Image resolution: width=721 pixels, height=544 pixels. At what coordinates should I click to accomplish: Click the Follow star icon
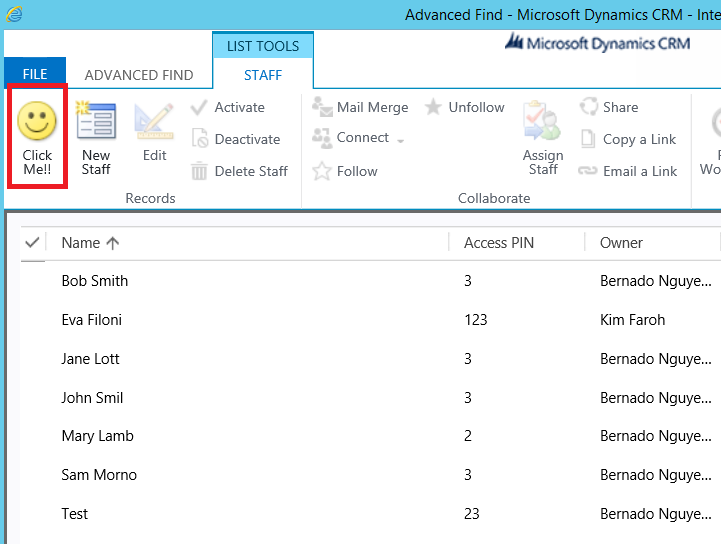pos(322,171)
